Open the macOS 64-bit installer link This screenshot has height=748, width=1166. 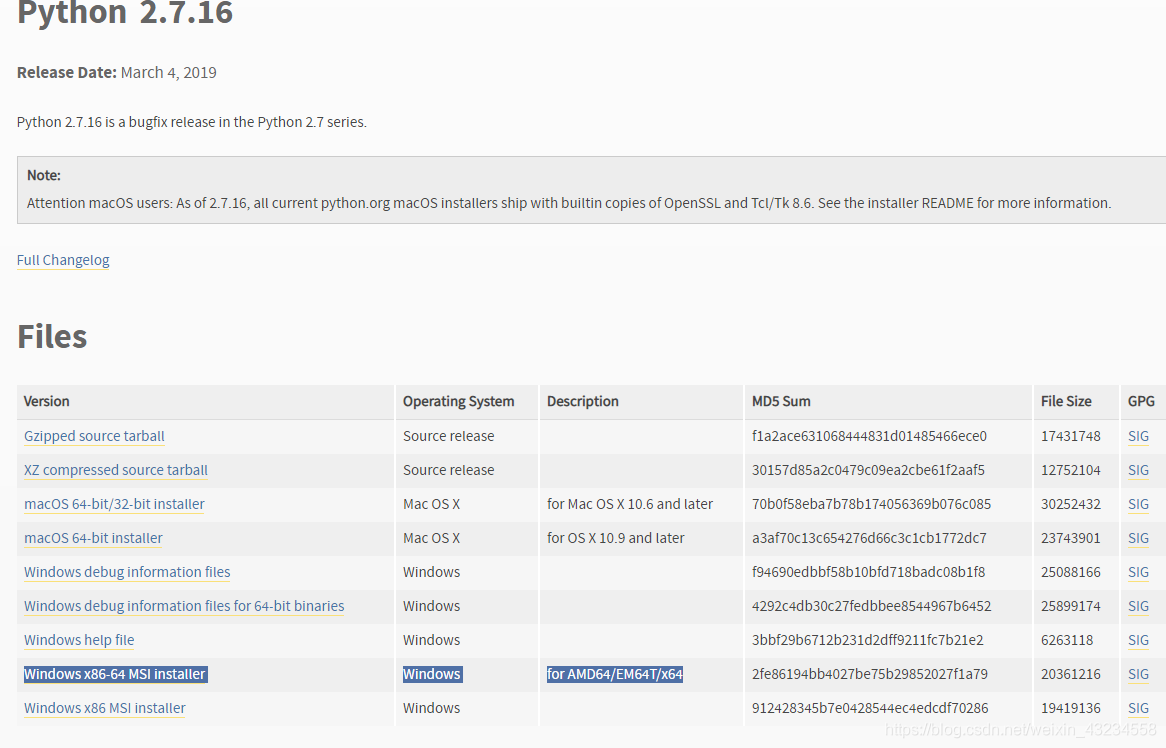coord(93,538)
